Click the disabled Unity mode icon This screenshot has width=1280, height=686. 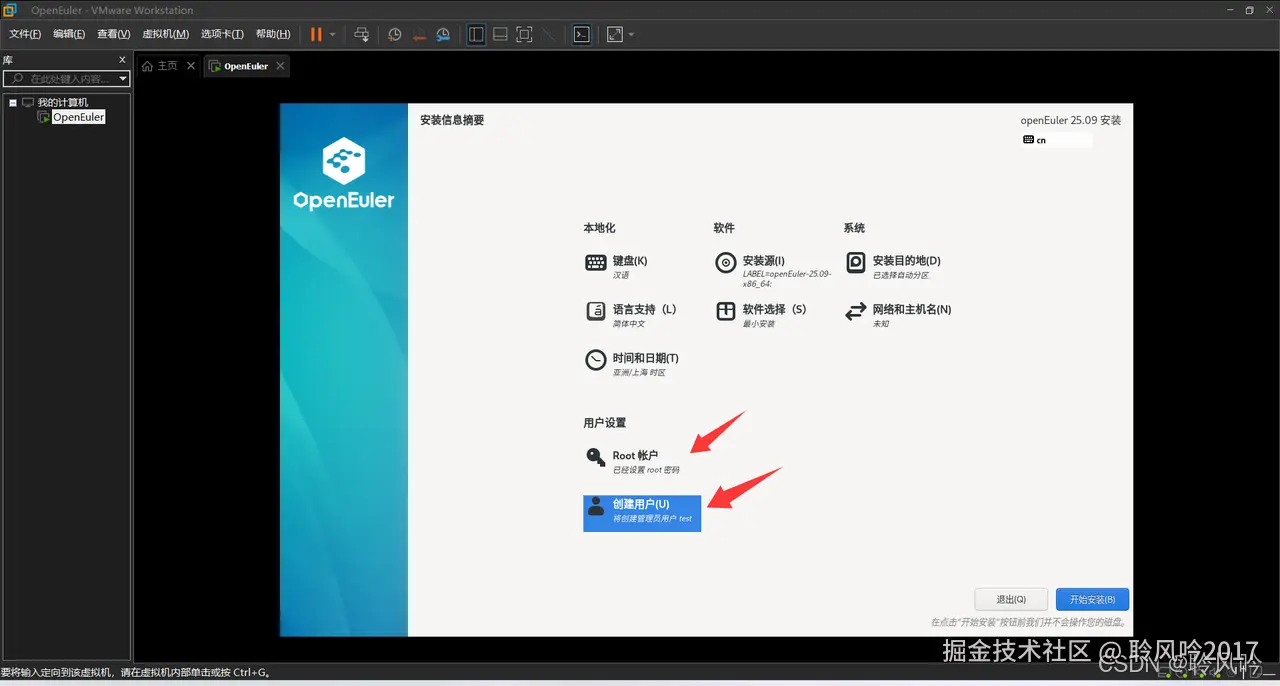tap(548, 34)
